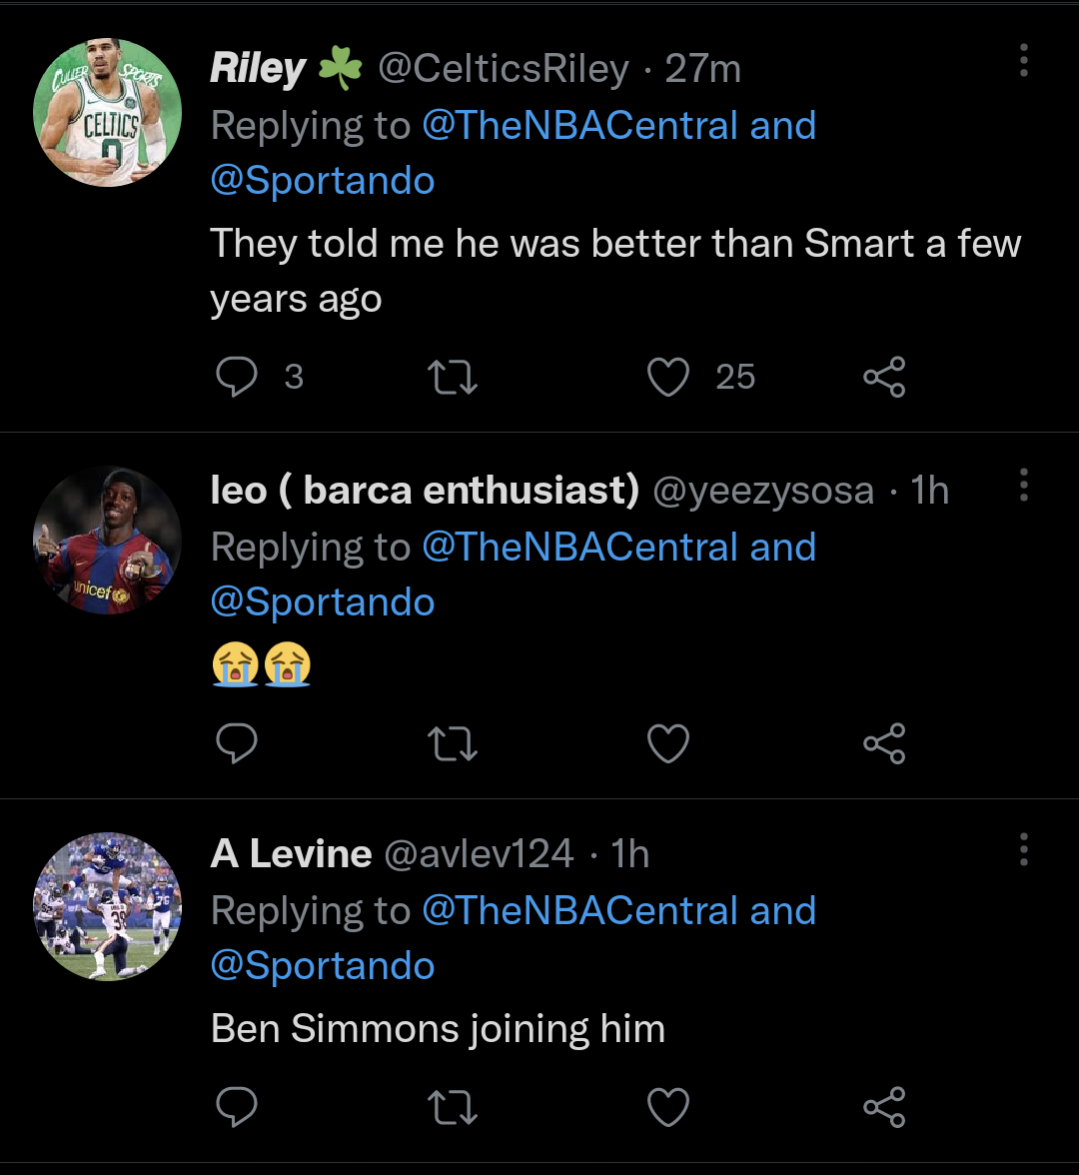
Task: Reply to A Levine's Ben Simmons tweet
Action: tap(237, 1107)
